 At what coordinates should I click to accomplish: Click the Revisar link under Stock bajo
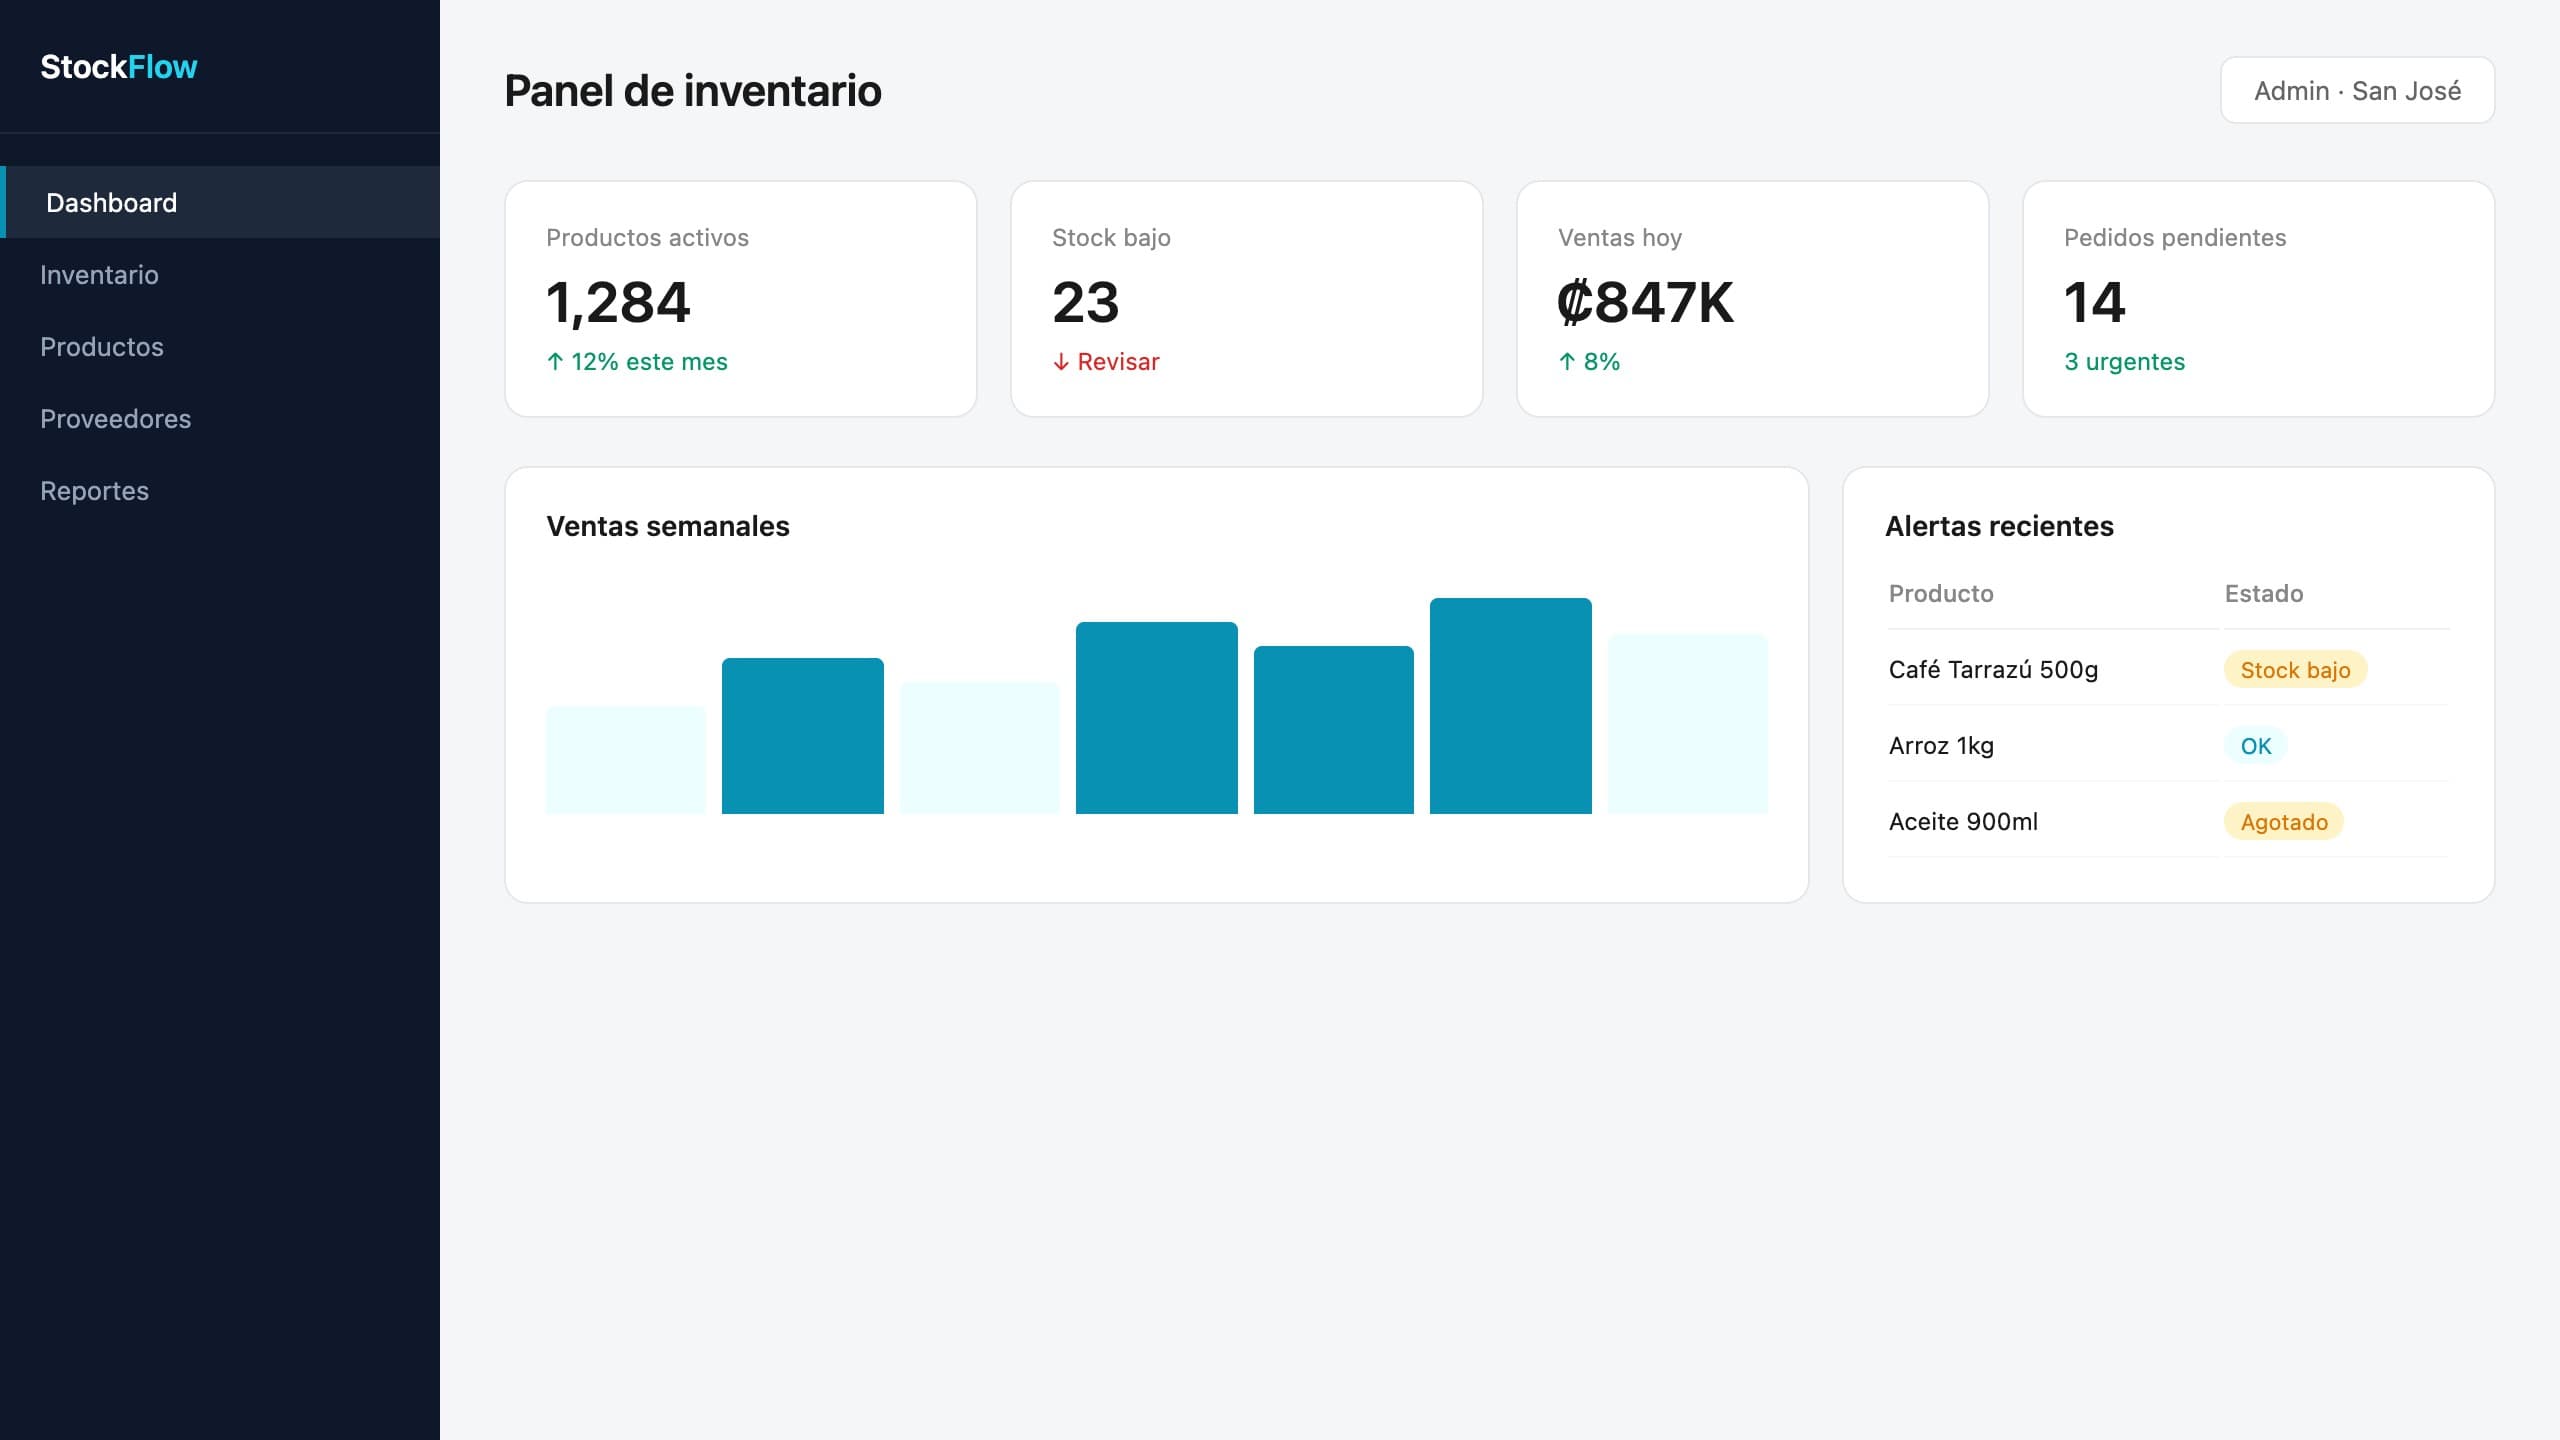[1106, 362]
